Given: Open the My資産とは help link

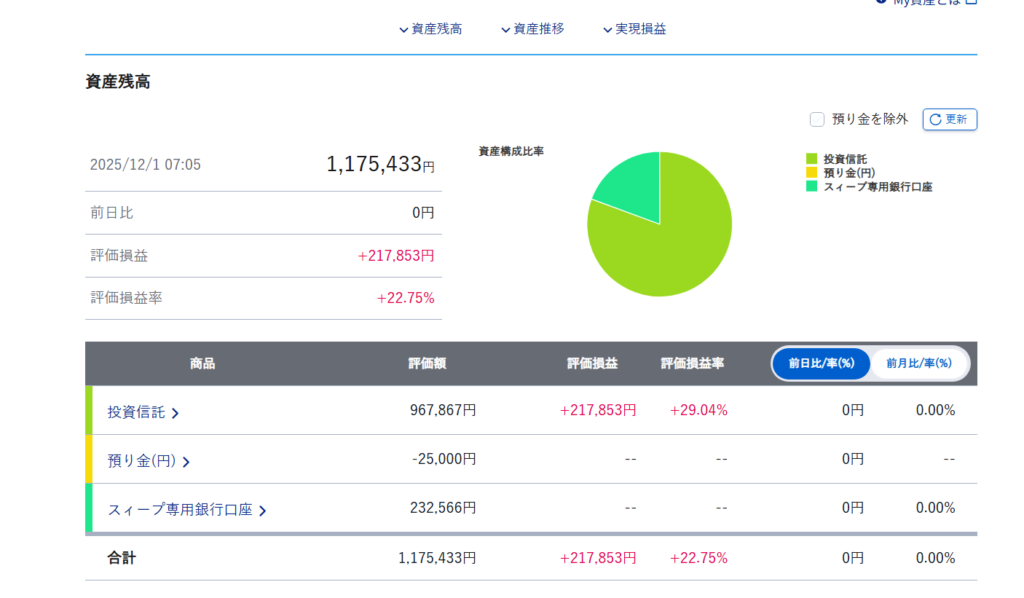Looking at the screenshot, I should pos(924,3).
